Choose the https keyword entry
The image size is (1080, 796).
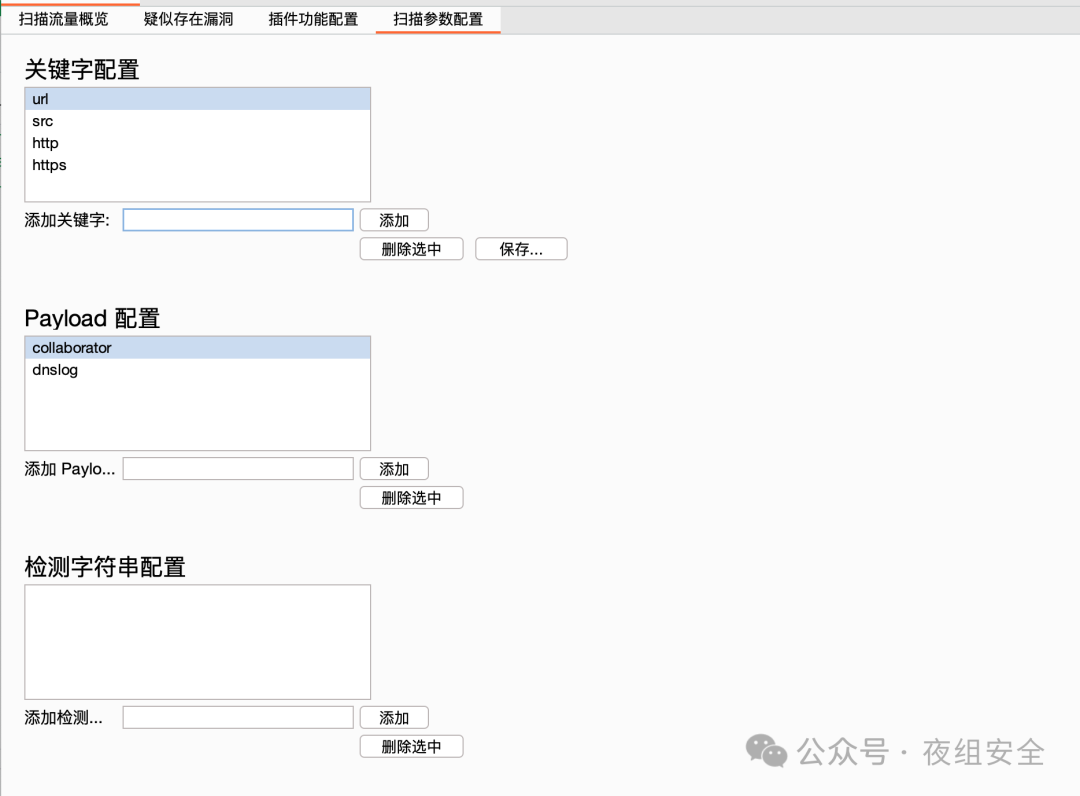(x=49, y=165)
